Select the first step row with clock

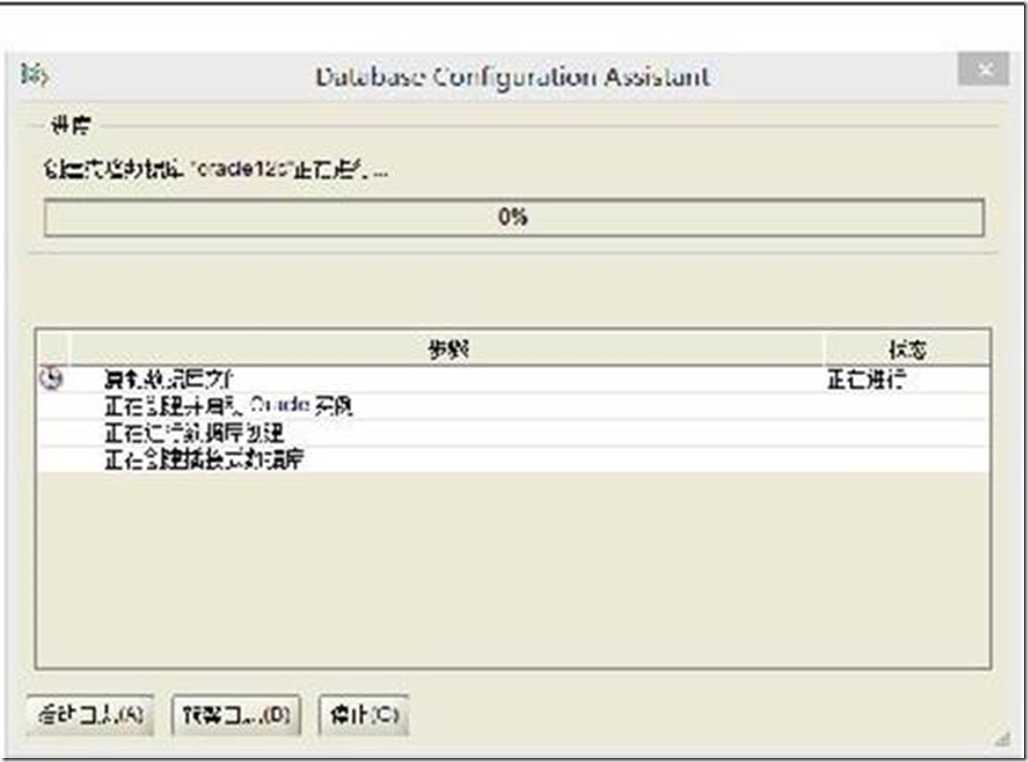513,379
